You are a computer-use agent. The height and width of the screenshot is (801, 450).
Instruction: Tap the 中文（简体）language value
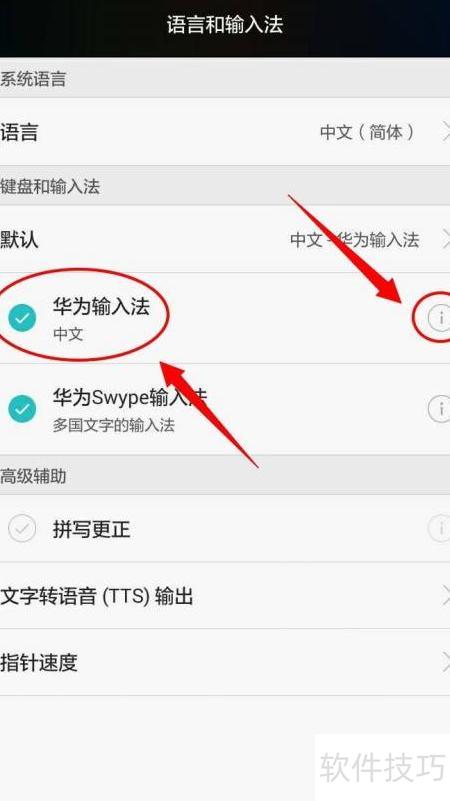[x=368, y=132]
